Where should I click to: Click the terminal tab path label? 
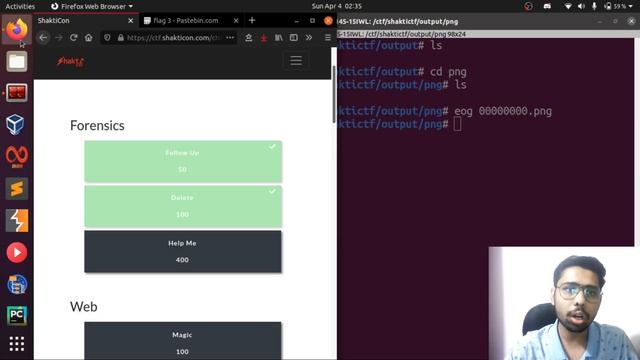[x=402, y=34]
